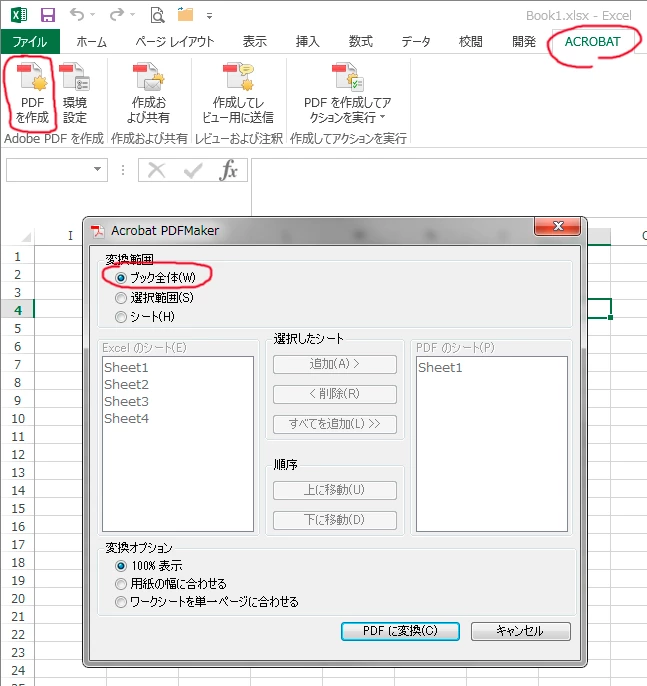Open the Redo history dropdown arrow
Screen dimensions: 647x686
click(132, 15)
